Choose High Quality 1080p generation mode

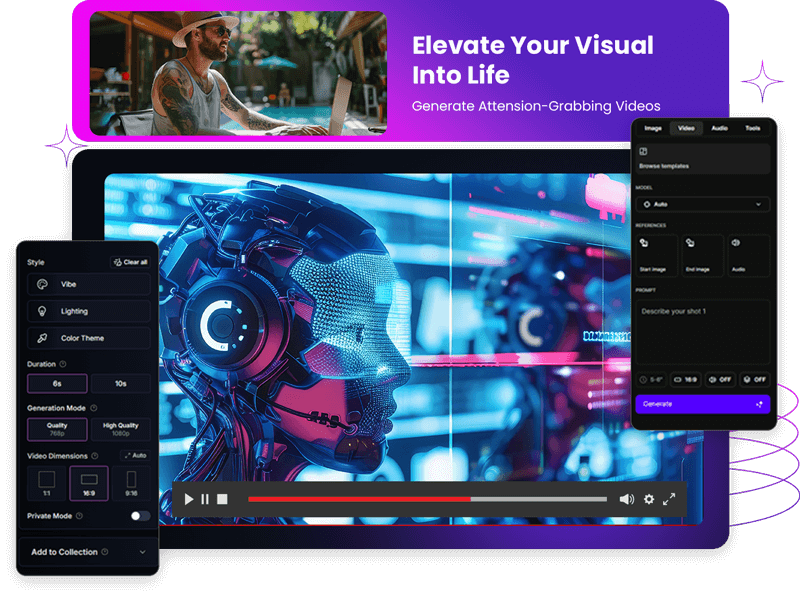(120, 429)
